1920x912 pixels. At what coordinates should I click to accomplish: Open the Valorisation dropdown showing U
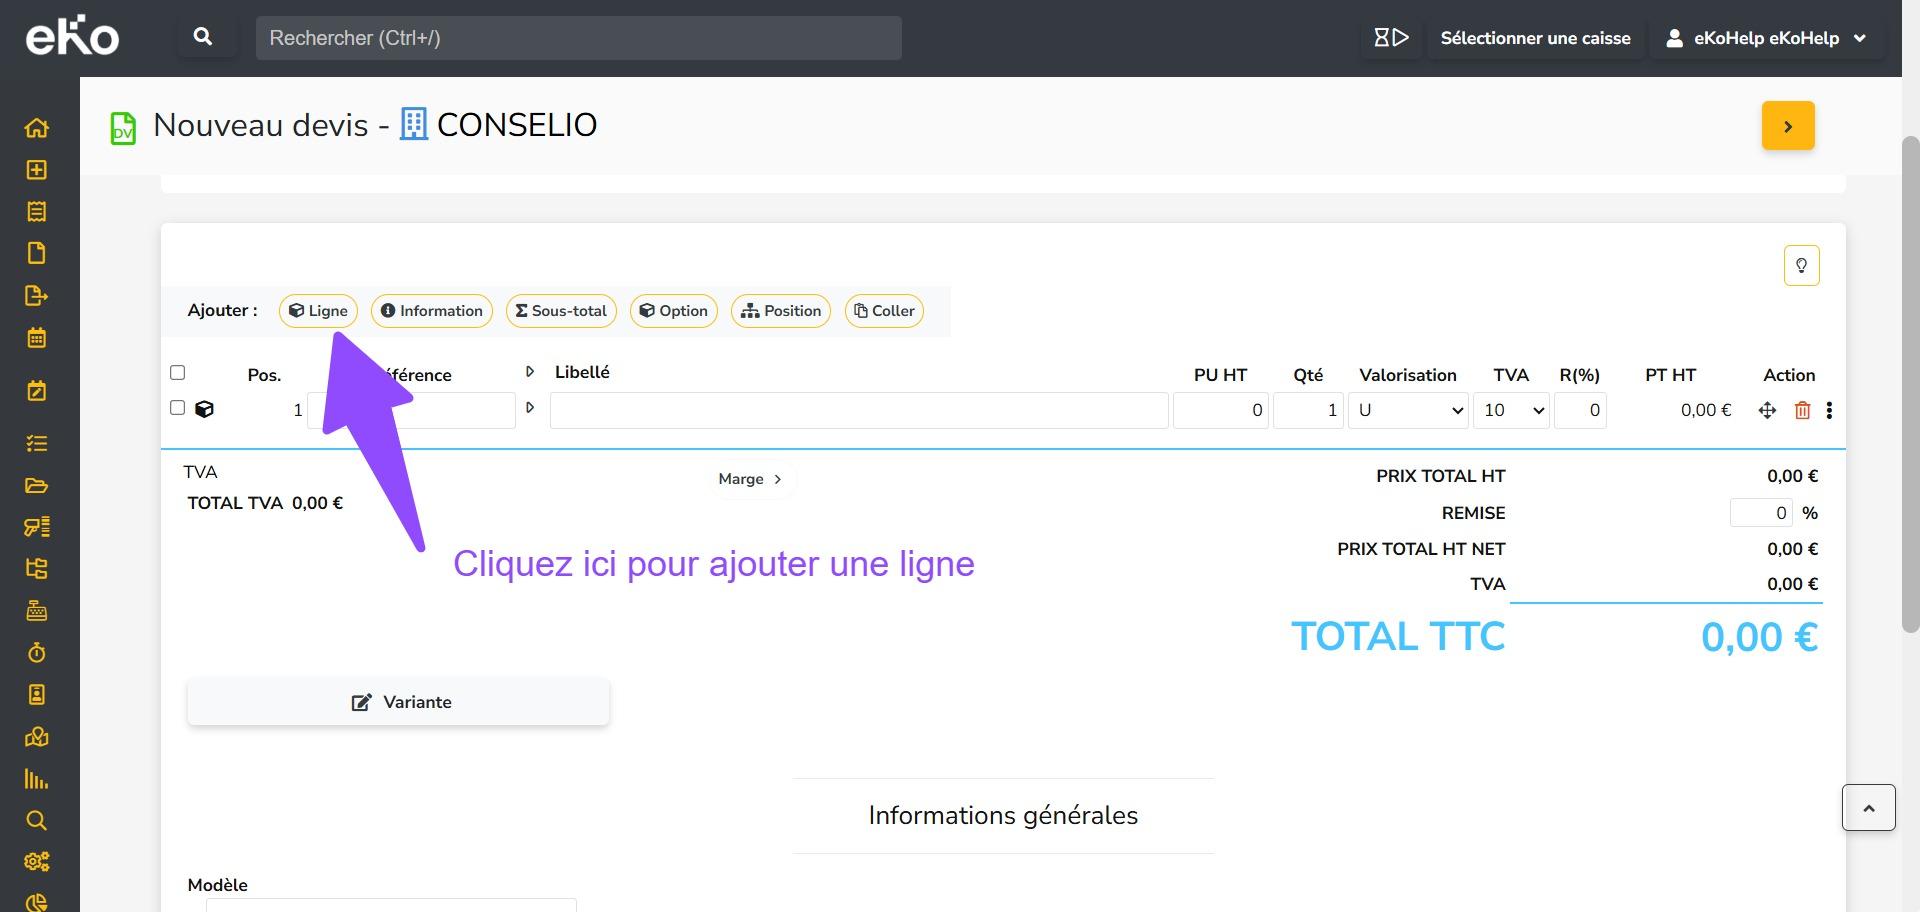(x=1408, y=410)
